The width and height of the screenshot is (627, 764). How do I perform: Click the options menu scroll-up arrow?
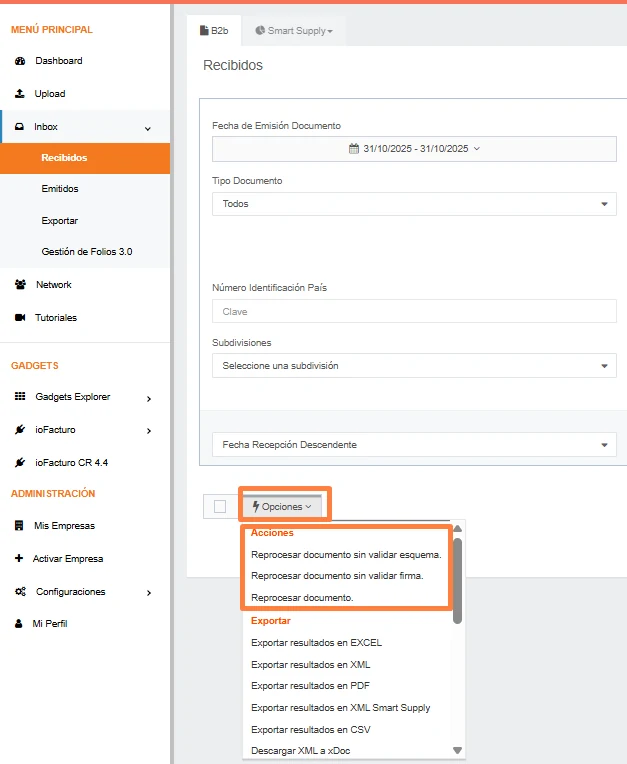(457, 528)
